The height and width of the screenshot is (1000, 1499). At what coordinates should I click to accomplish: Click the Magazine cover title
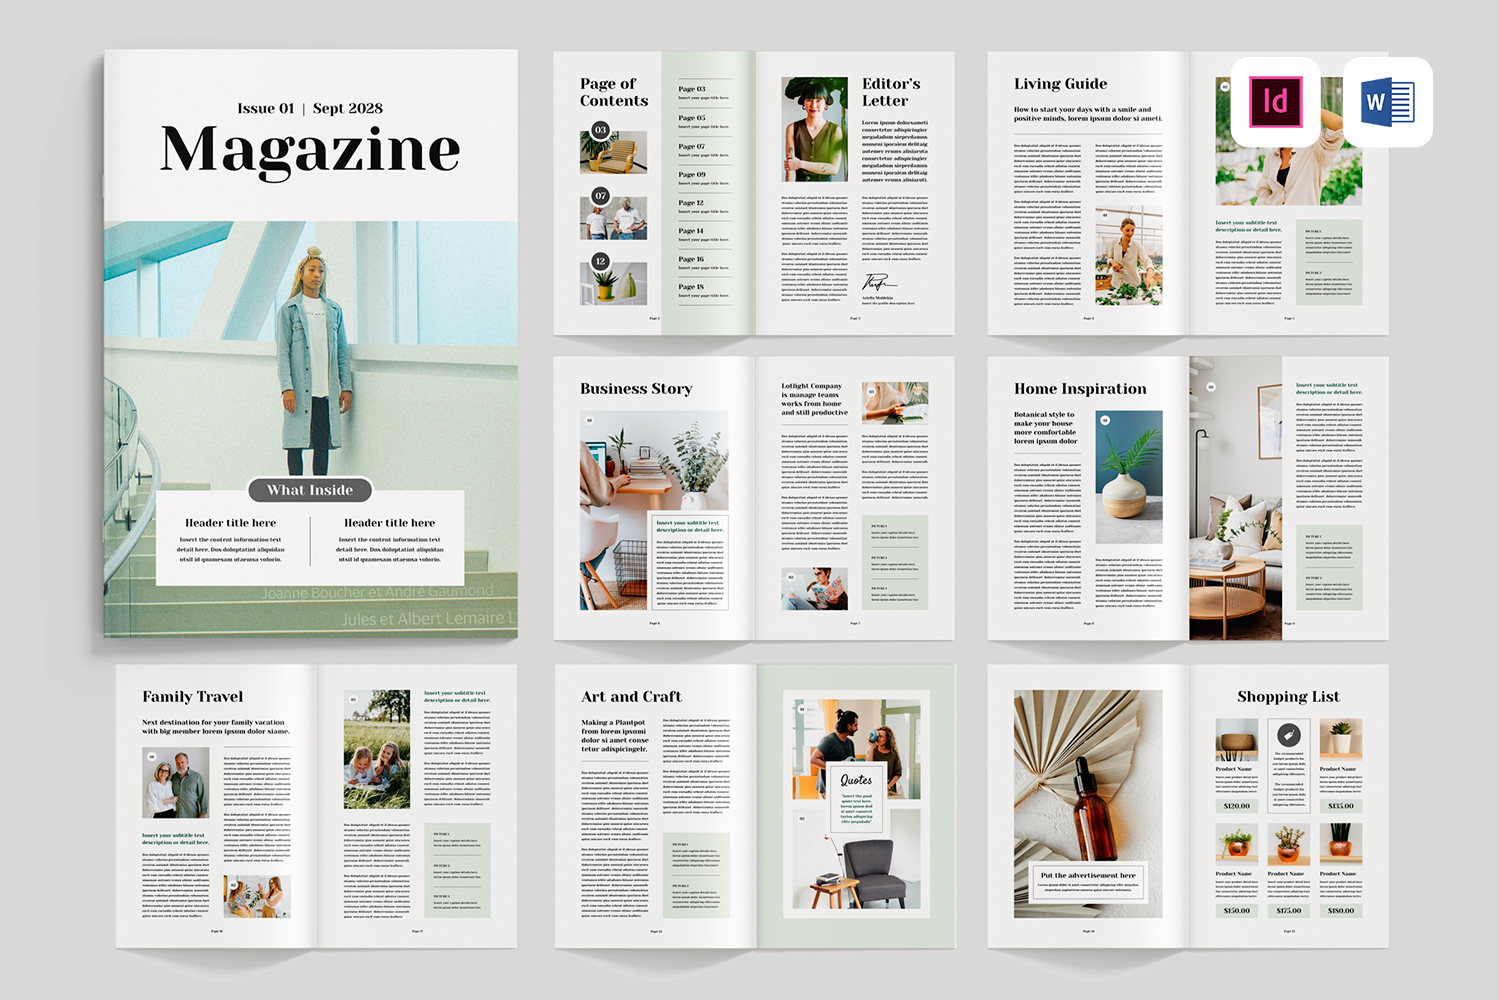tap(310, 150)
